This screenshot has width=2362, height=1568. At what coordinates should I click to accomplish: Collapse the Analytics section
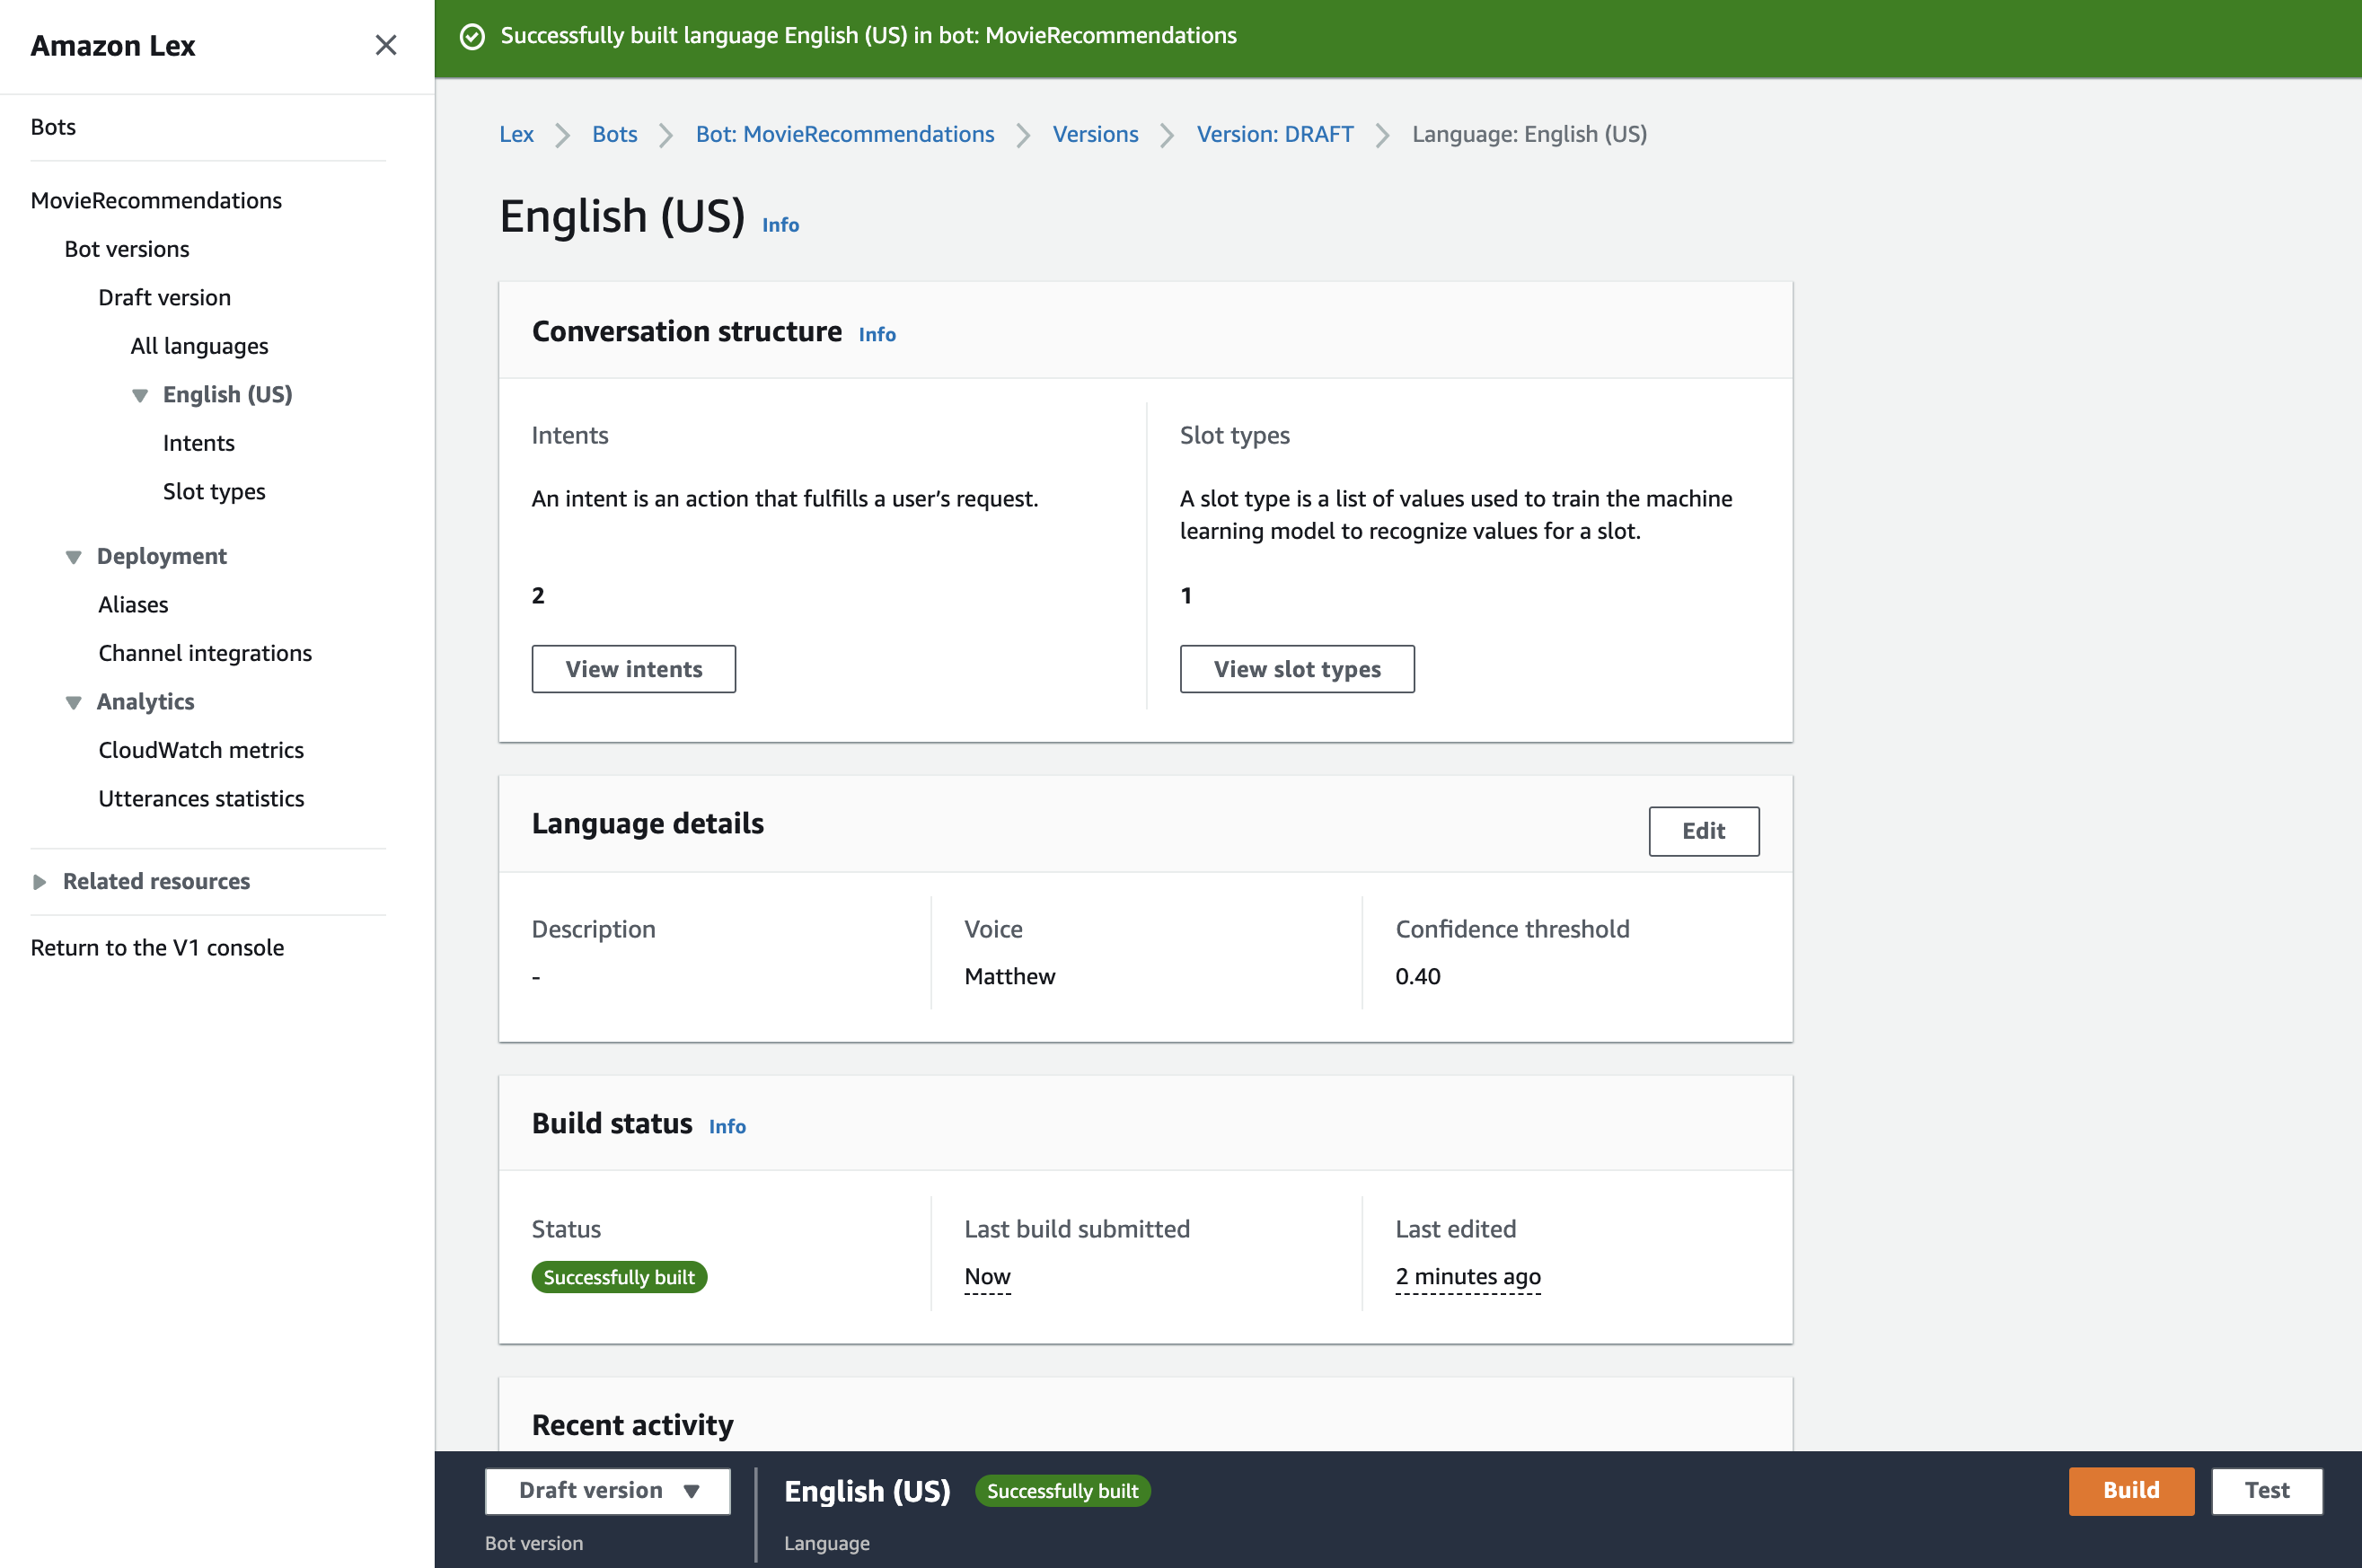click(73, 702)
